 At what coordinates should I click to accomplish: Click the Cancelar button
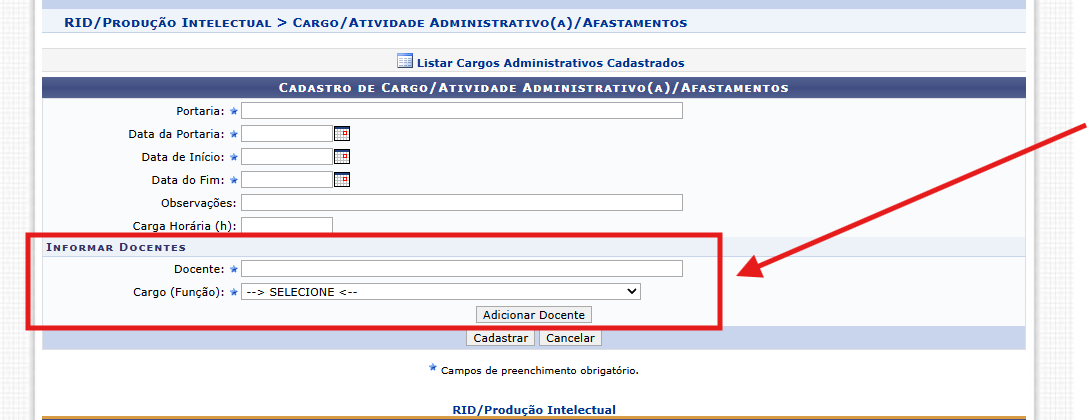tap(570, 338)
